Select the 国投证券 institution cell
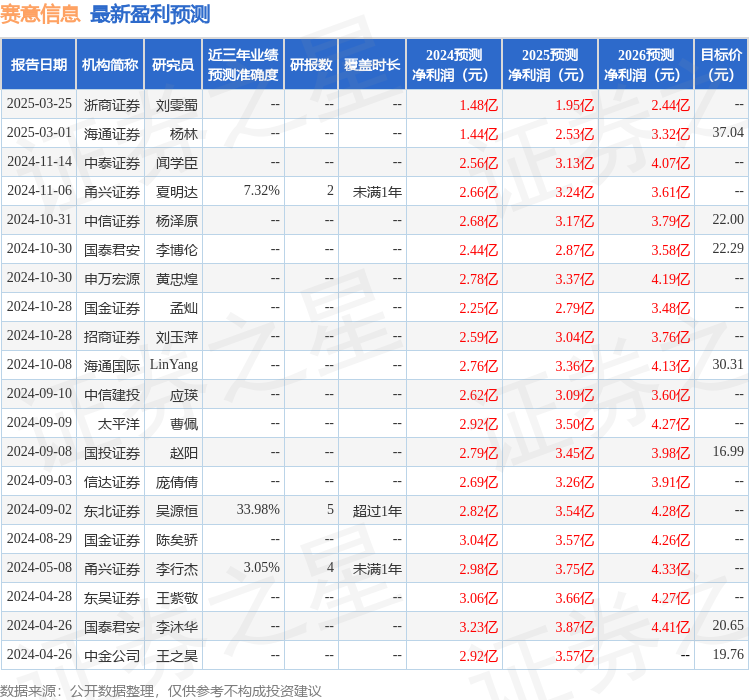Viewport: 749px width, 700px height. pos(112,452)
